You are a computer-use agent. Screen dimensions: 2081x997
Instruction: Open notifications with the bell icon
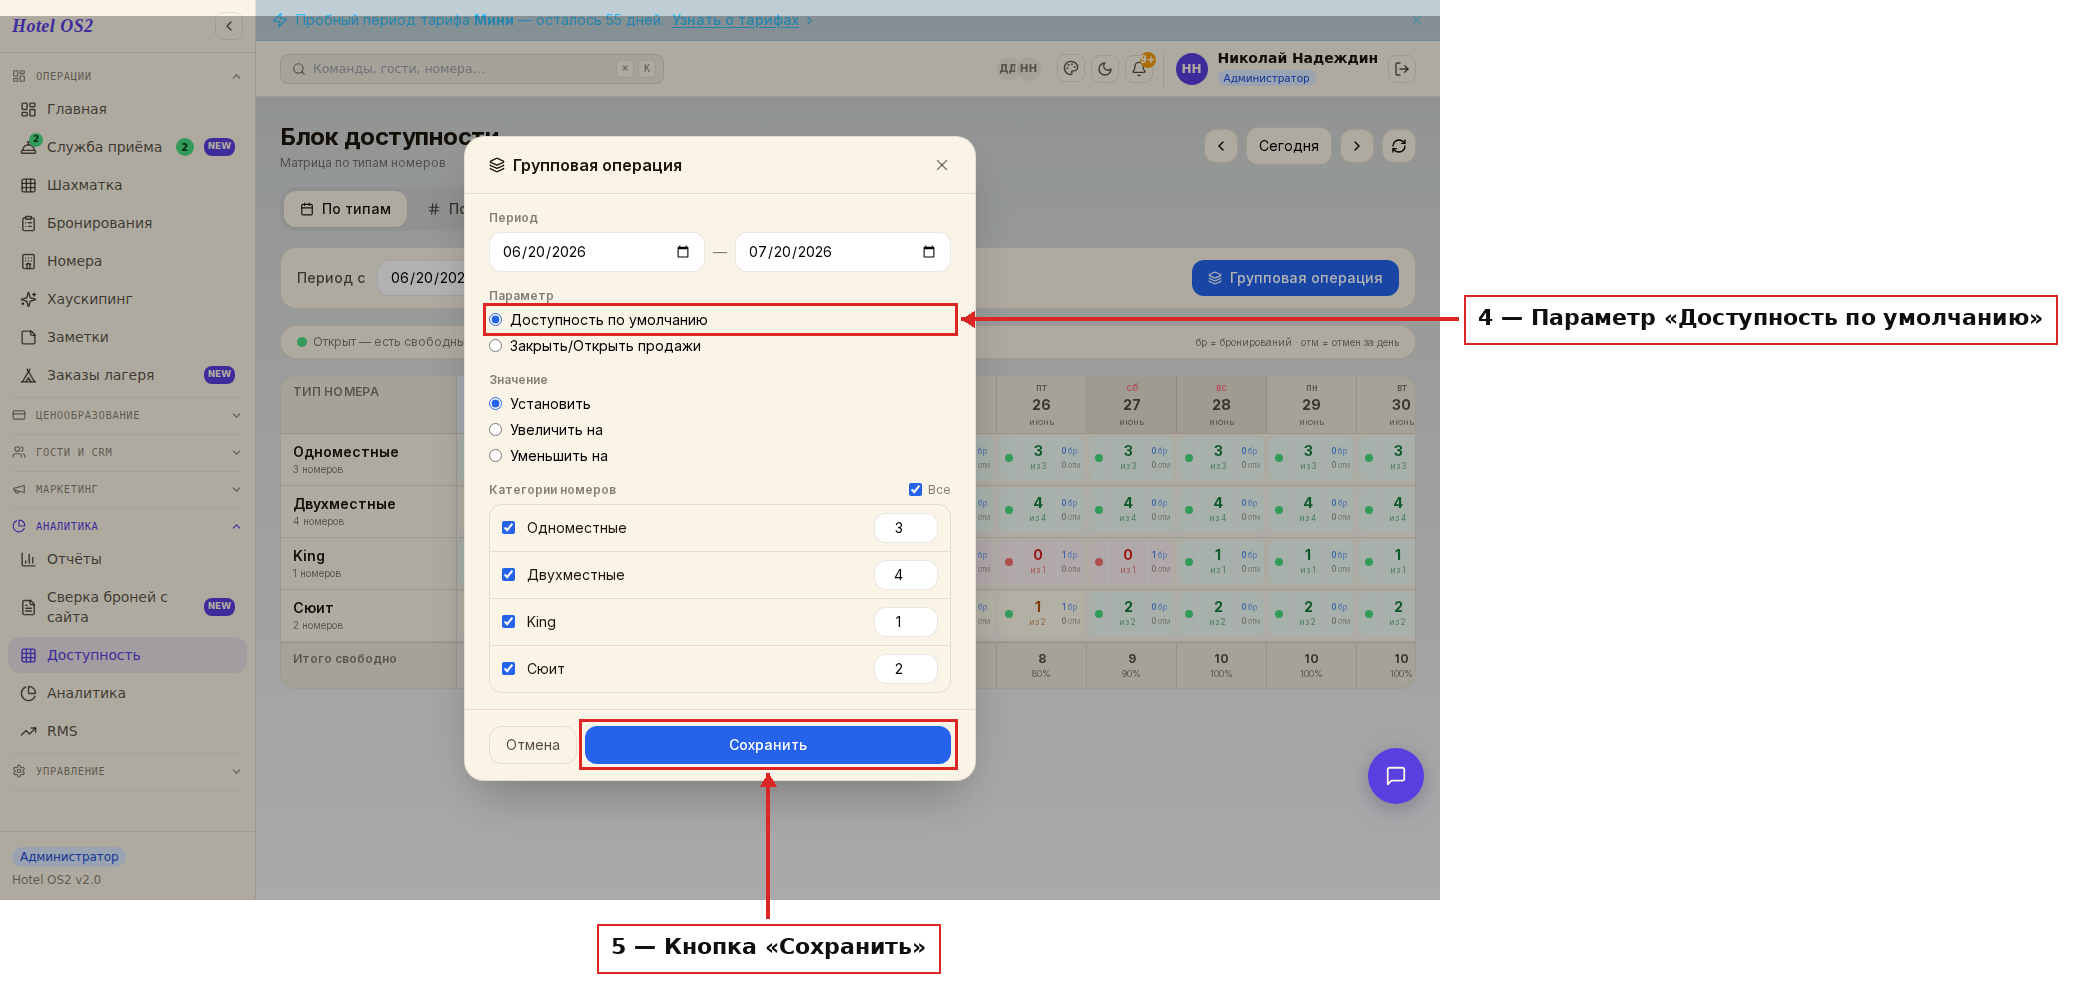pyautogui.click(x=1139, y=69)
